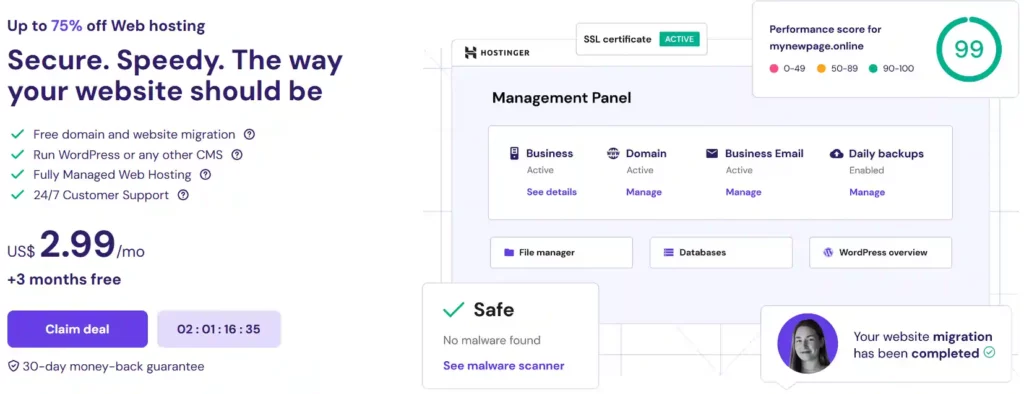Click the +3 months free text

[x=64, y=280]
